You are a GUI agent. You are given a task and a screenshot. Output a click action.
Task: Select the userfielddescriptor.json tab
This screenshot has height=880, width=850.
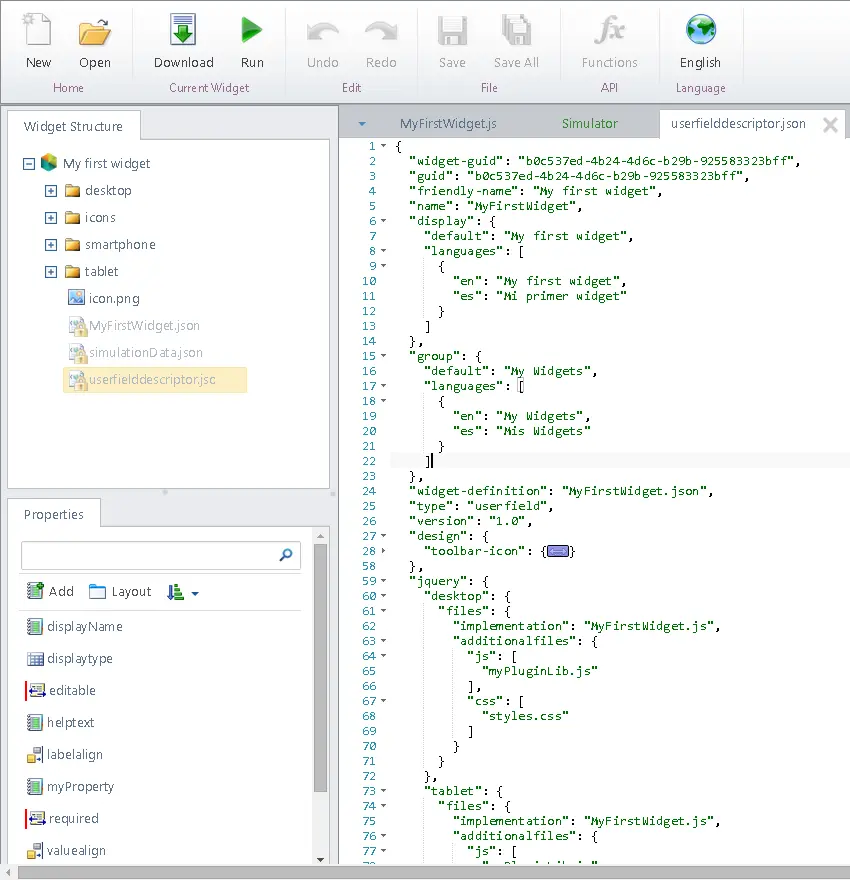pyautogui.click(x=738, y=123)
